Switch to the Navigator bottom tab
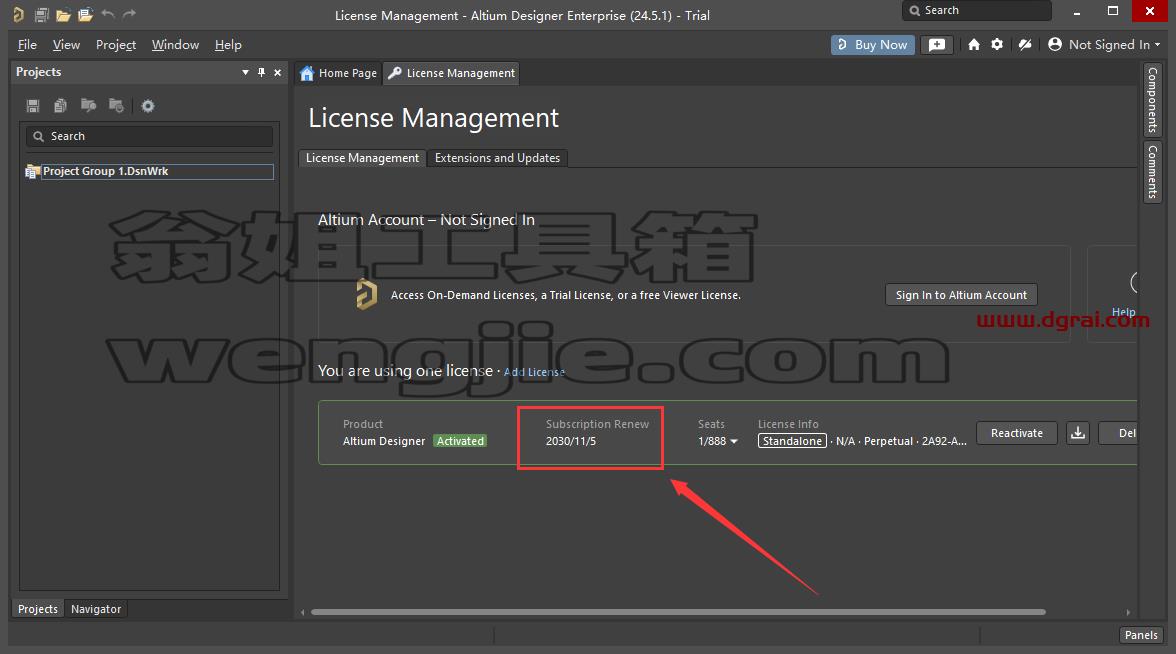The image size is (1176, 654). coord(96,609)
